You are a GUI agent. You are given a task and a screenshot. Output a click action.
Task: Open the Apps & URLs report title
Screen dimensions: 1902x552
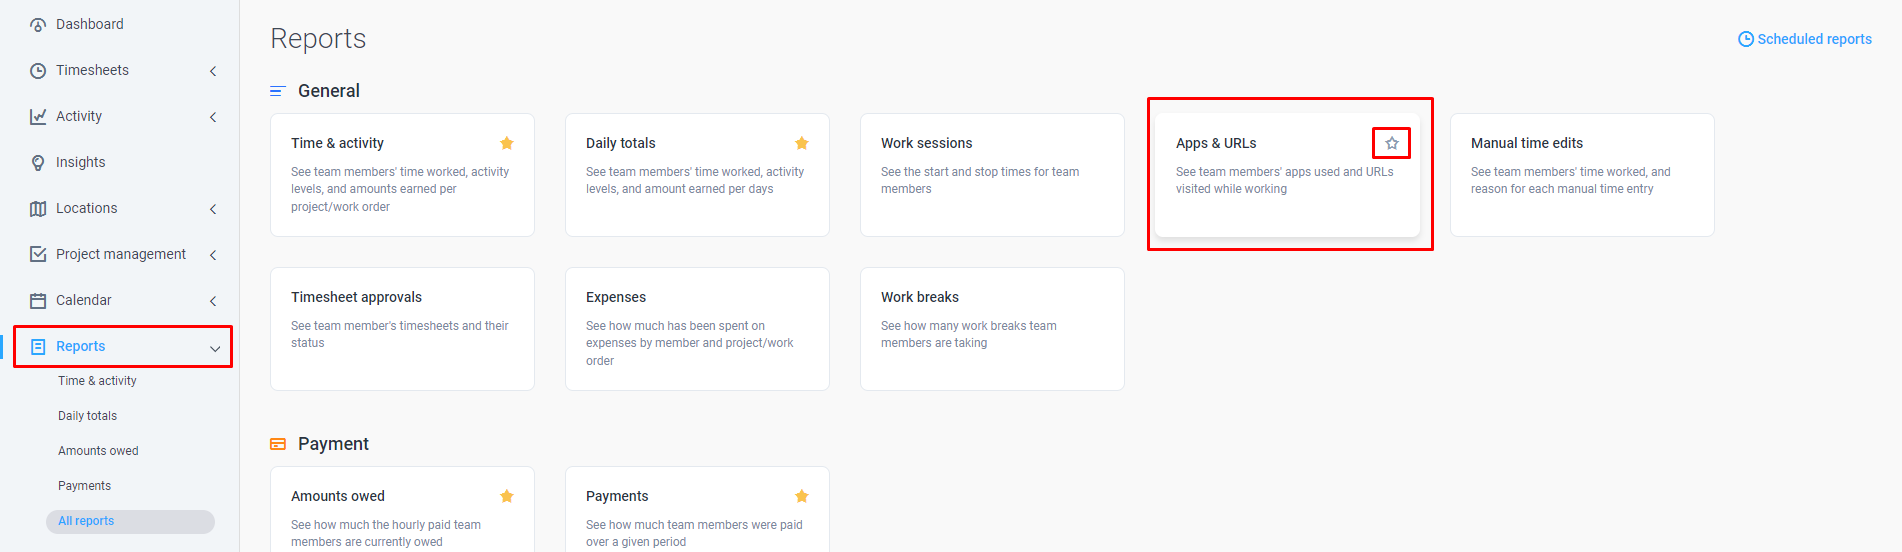[x=1216, y=143]
